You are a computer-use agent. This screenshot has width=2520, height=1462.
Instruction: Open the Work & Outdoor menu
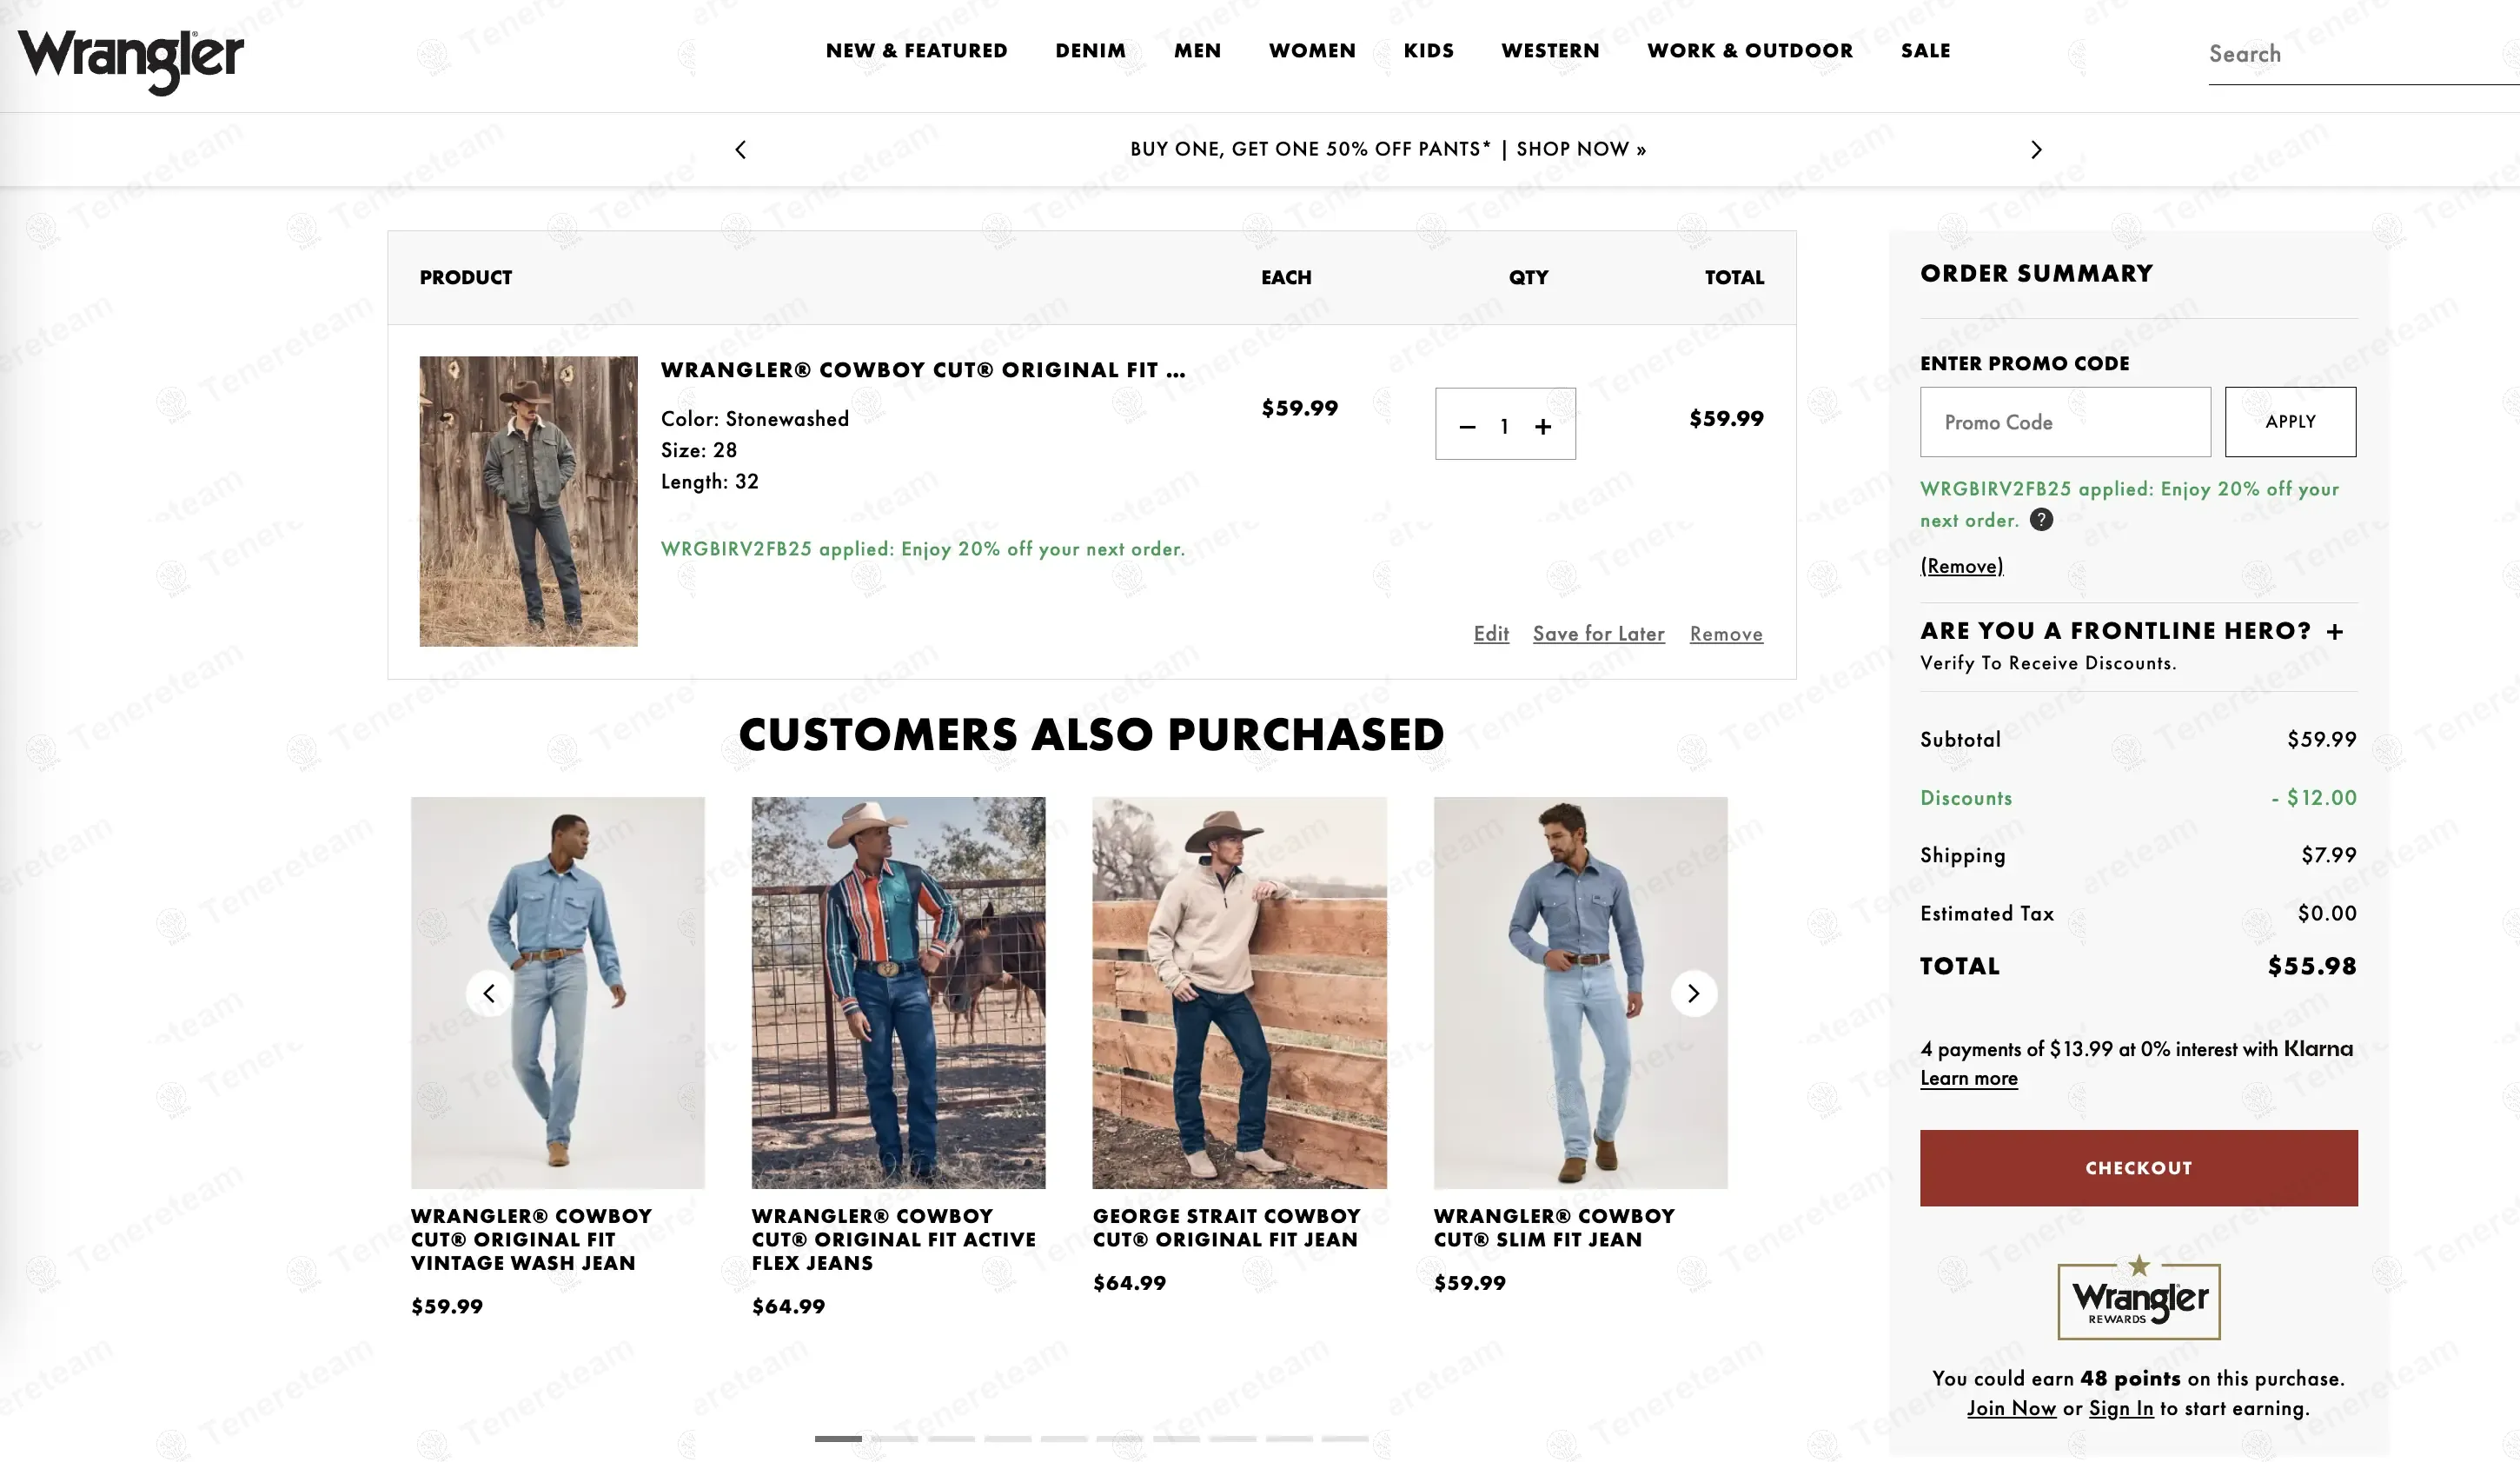tap(1750, 51)
